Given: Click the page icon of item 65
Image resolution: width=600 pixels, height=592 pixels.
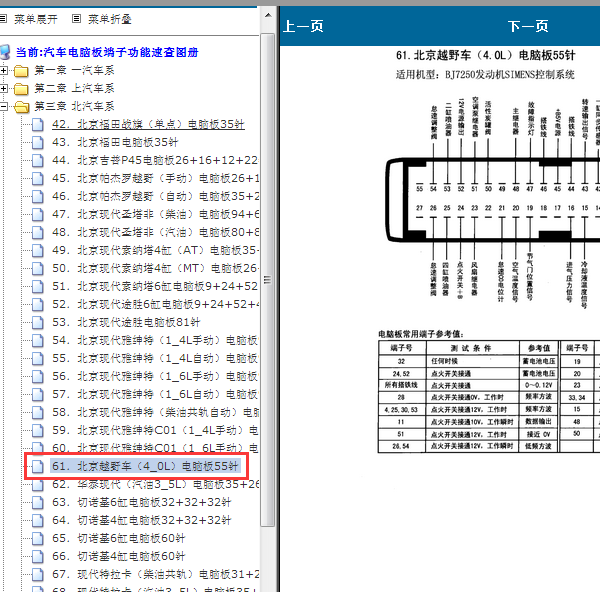Looking at the screenshot, I should (x=38, y=538).
